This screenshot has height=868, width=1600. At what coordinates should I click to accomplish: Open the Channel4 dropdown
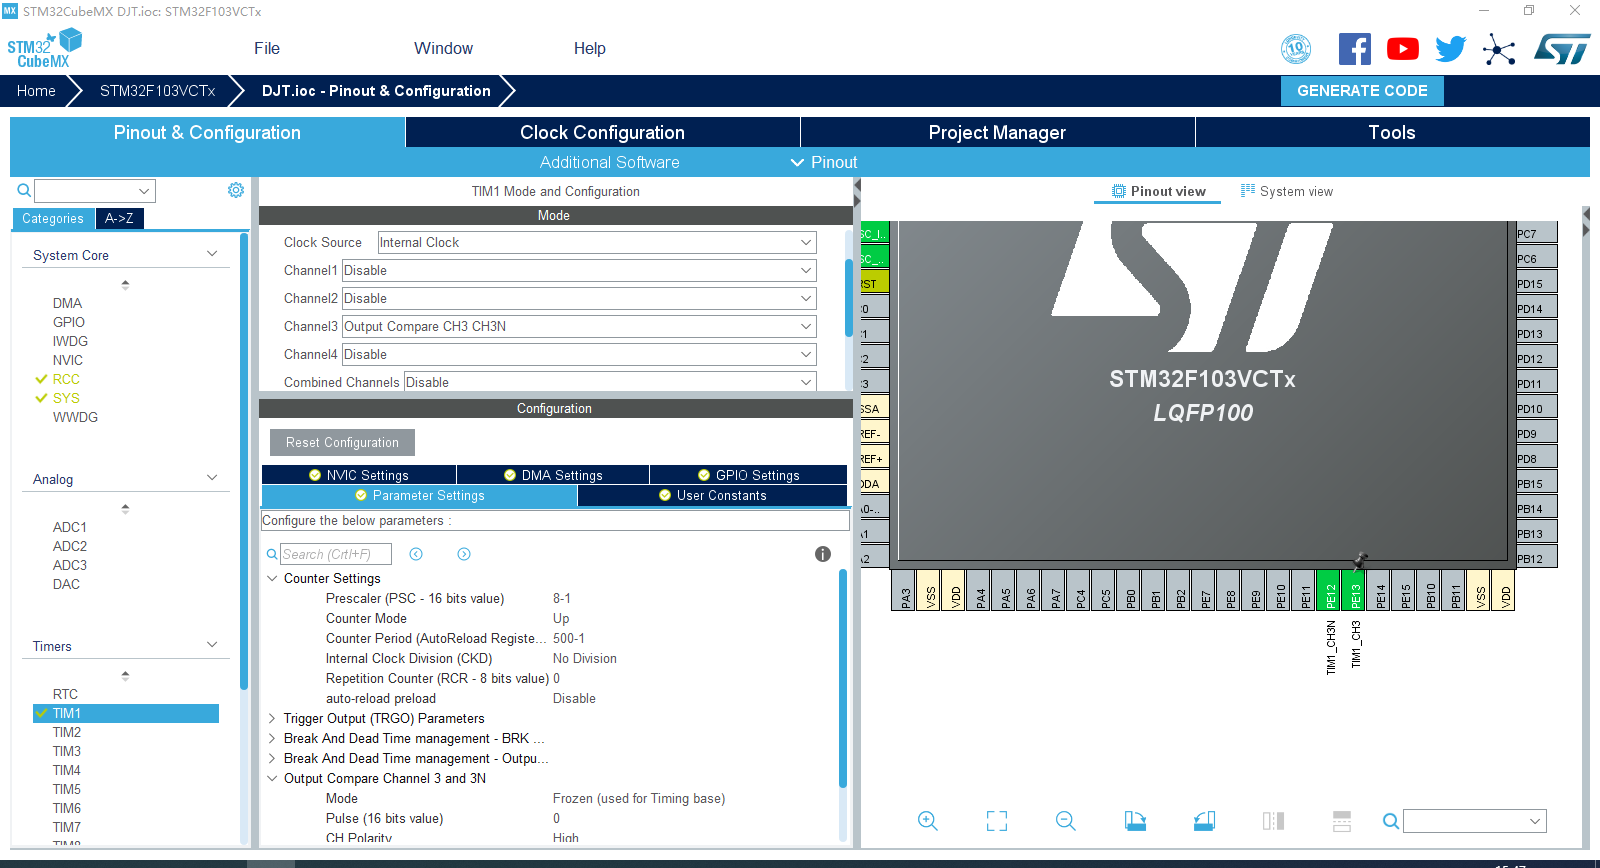579,354
